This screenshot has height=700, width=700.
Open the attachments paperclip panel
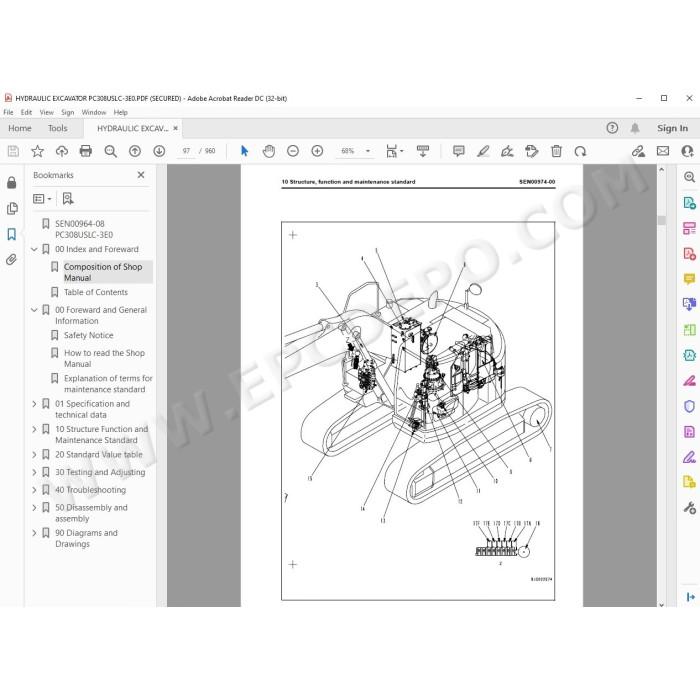pos(12,259)
